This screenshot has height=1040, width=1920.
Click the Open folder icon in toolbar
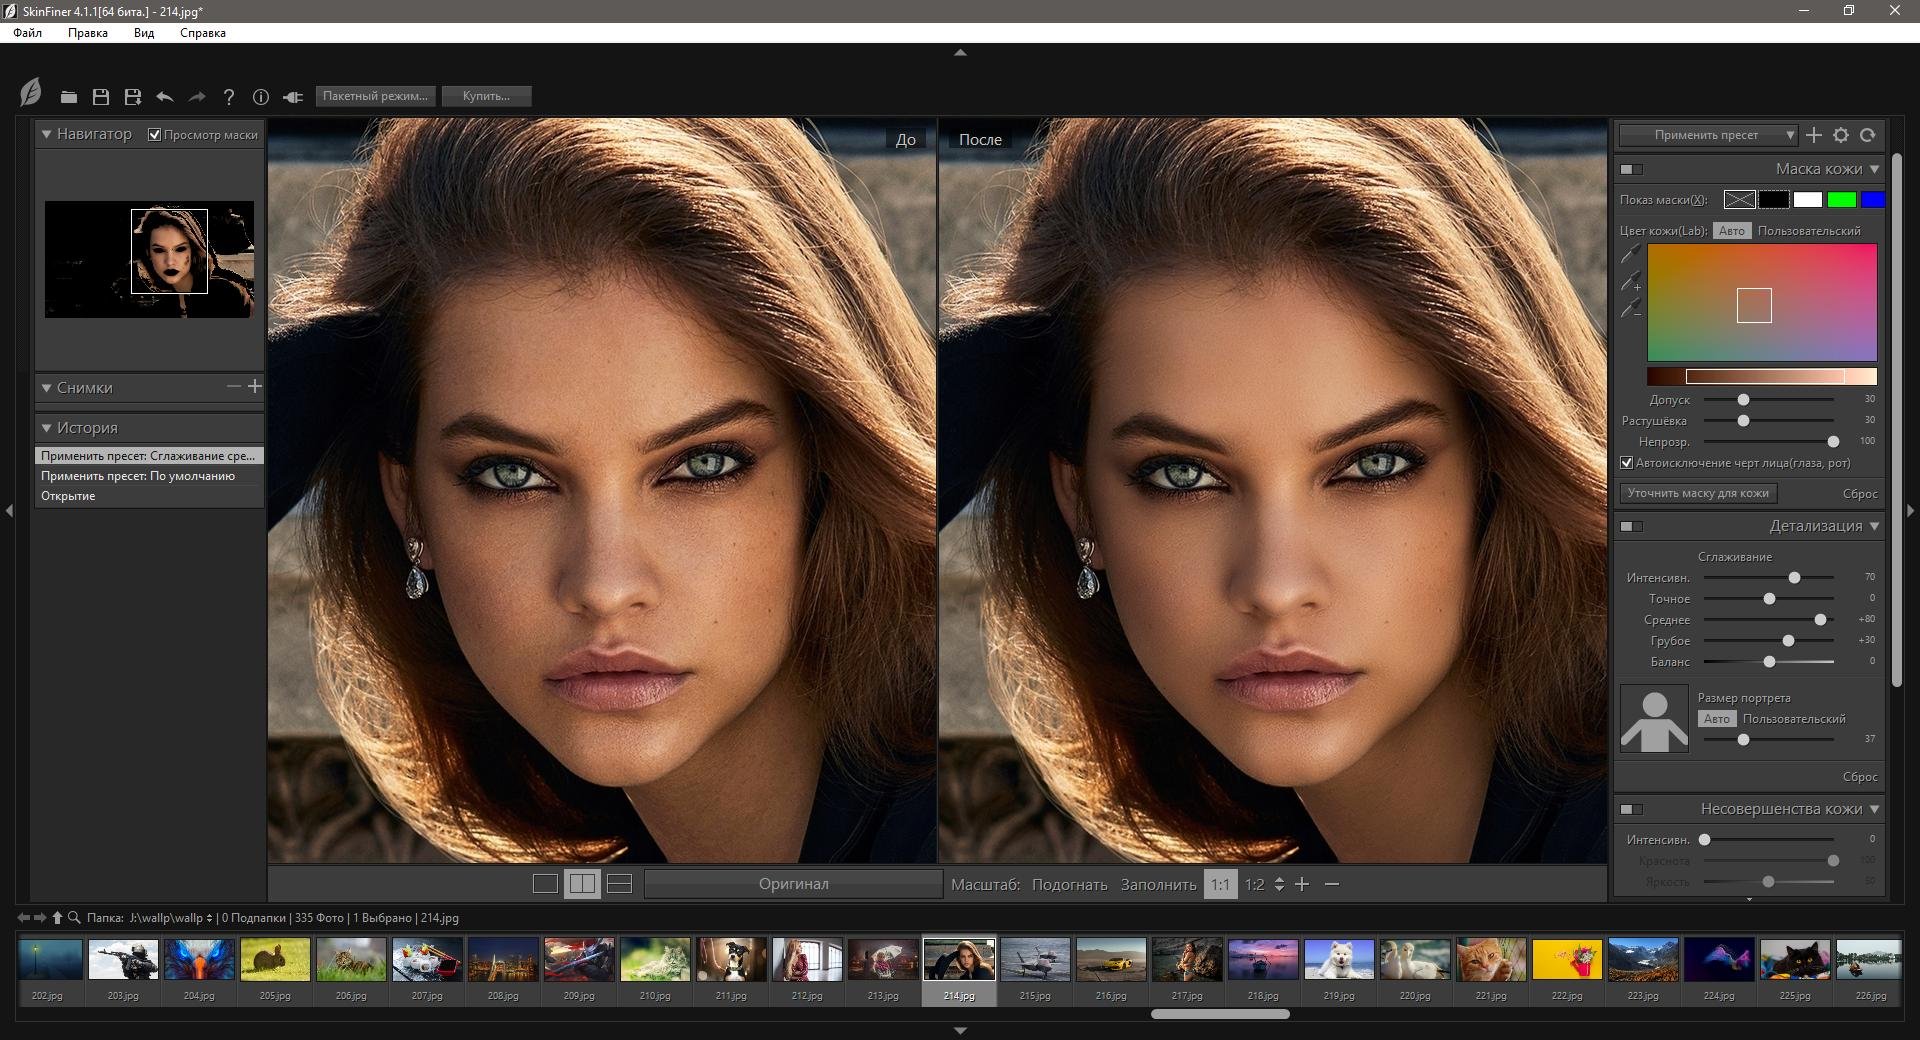pyautogui.click(x=68, y=97)
